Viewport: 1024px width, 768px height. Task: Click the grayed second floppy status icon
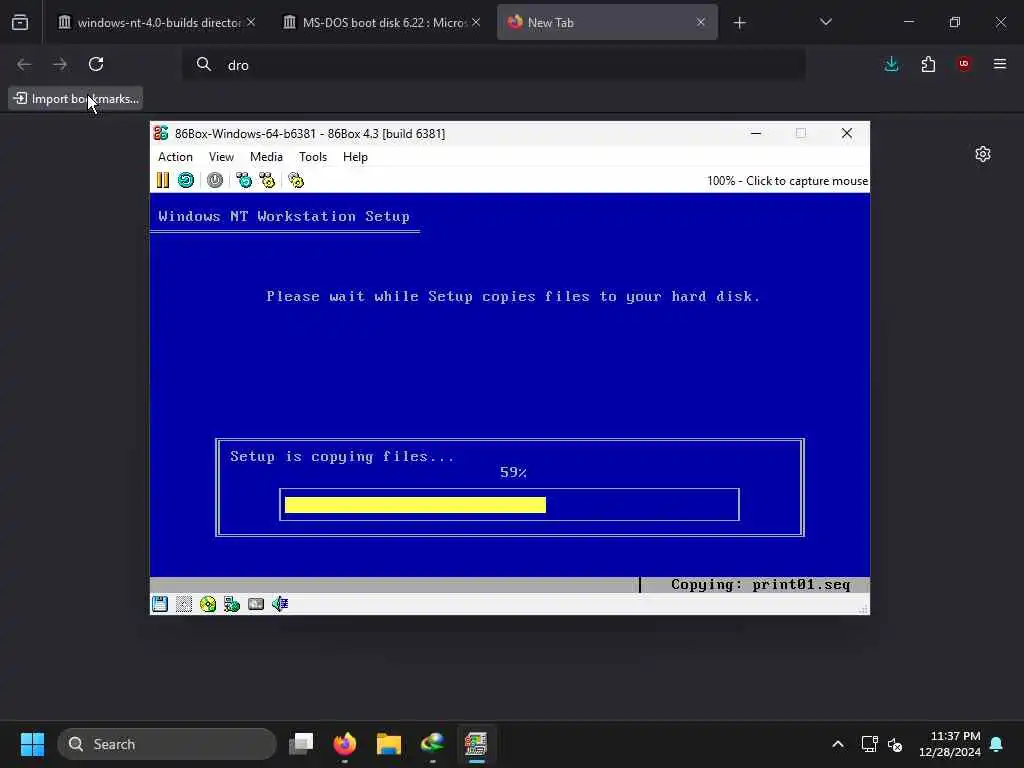coord(184,604)
